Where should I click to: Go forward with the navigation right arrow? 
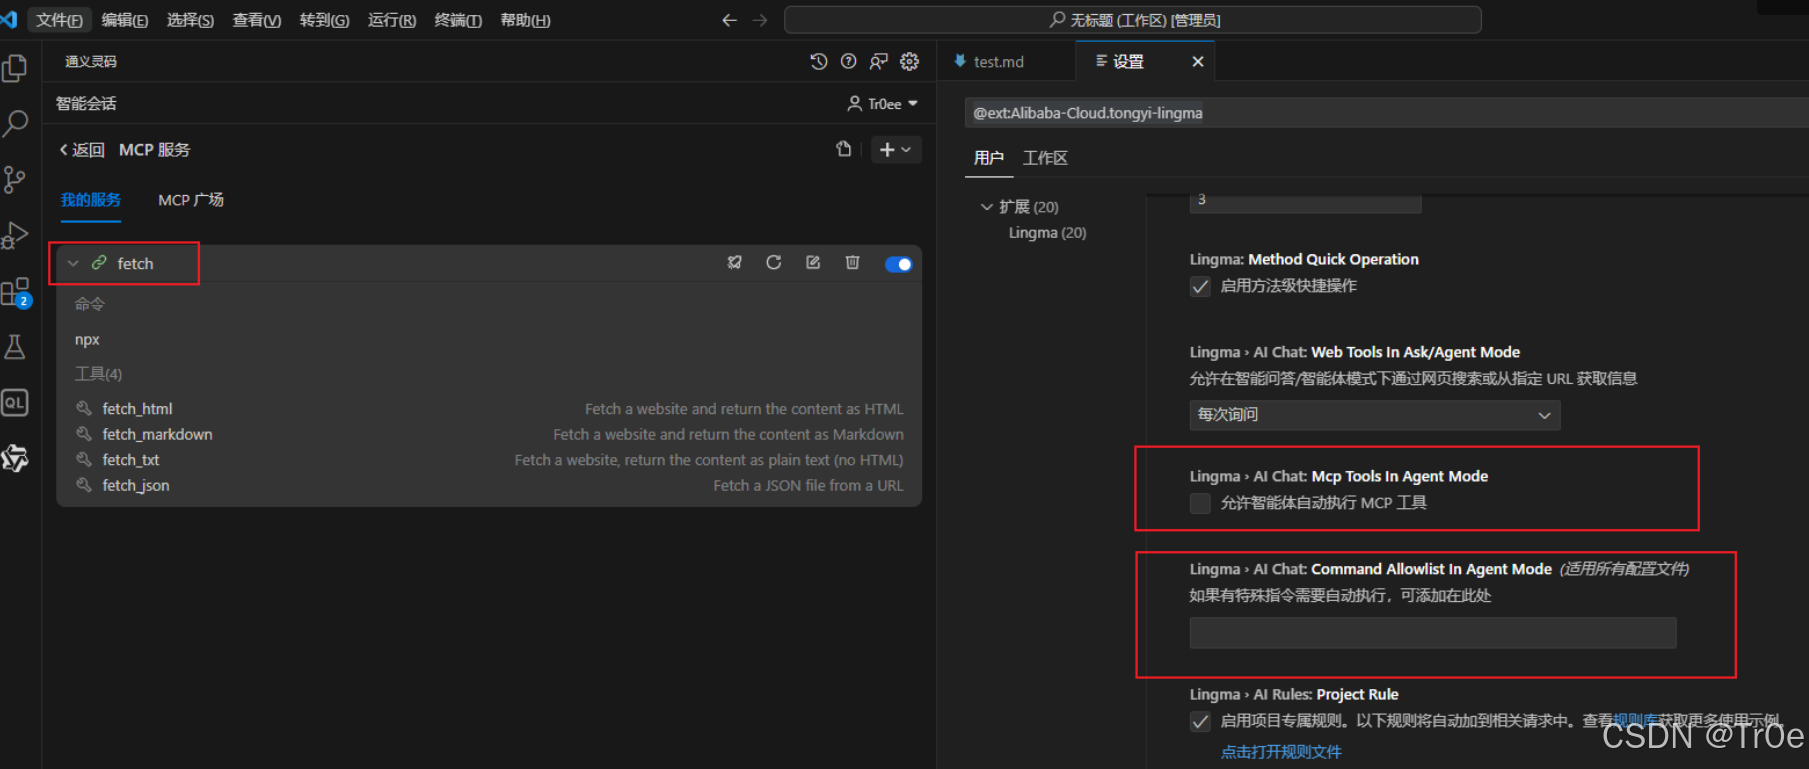760,20
